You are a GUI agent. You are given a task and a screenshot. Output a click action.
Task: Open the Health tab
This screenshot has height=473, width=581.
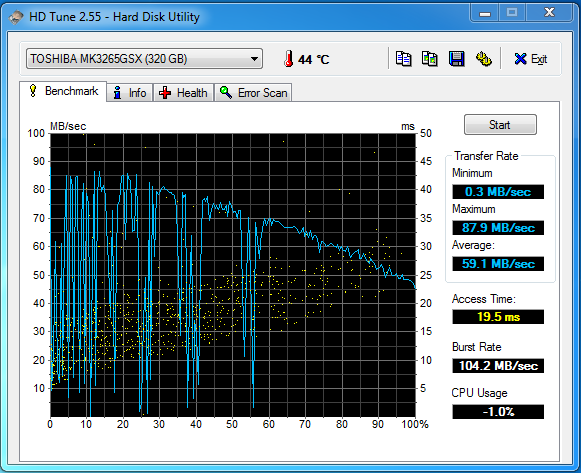point(183,93)
